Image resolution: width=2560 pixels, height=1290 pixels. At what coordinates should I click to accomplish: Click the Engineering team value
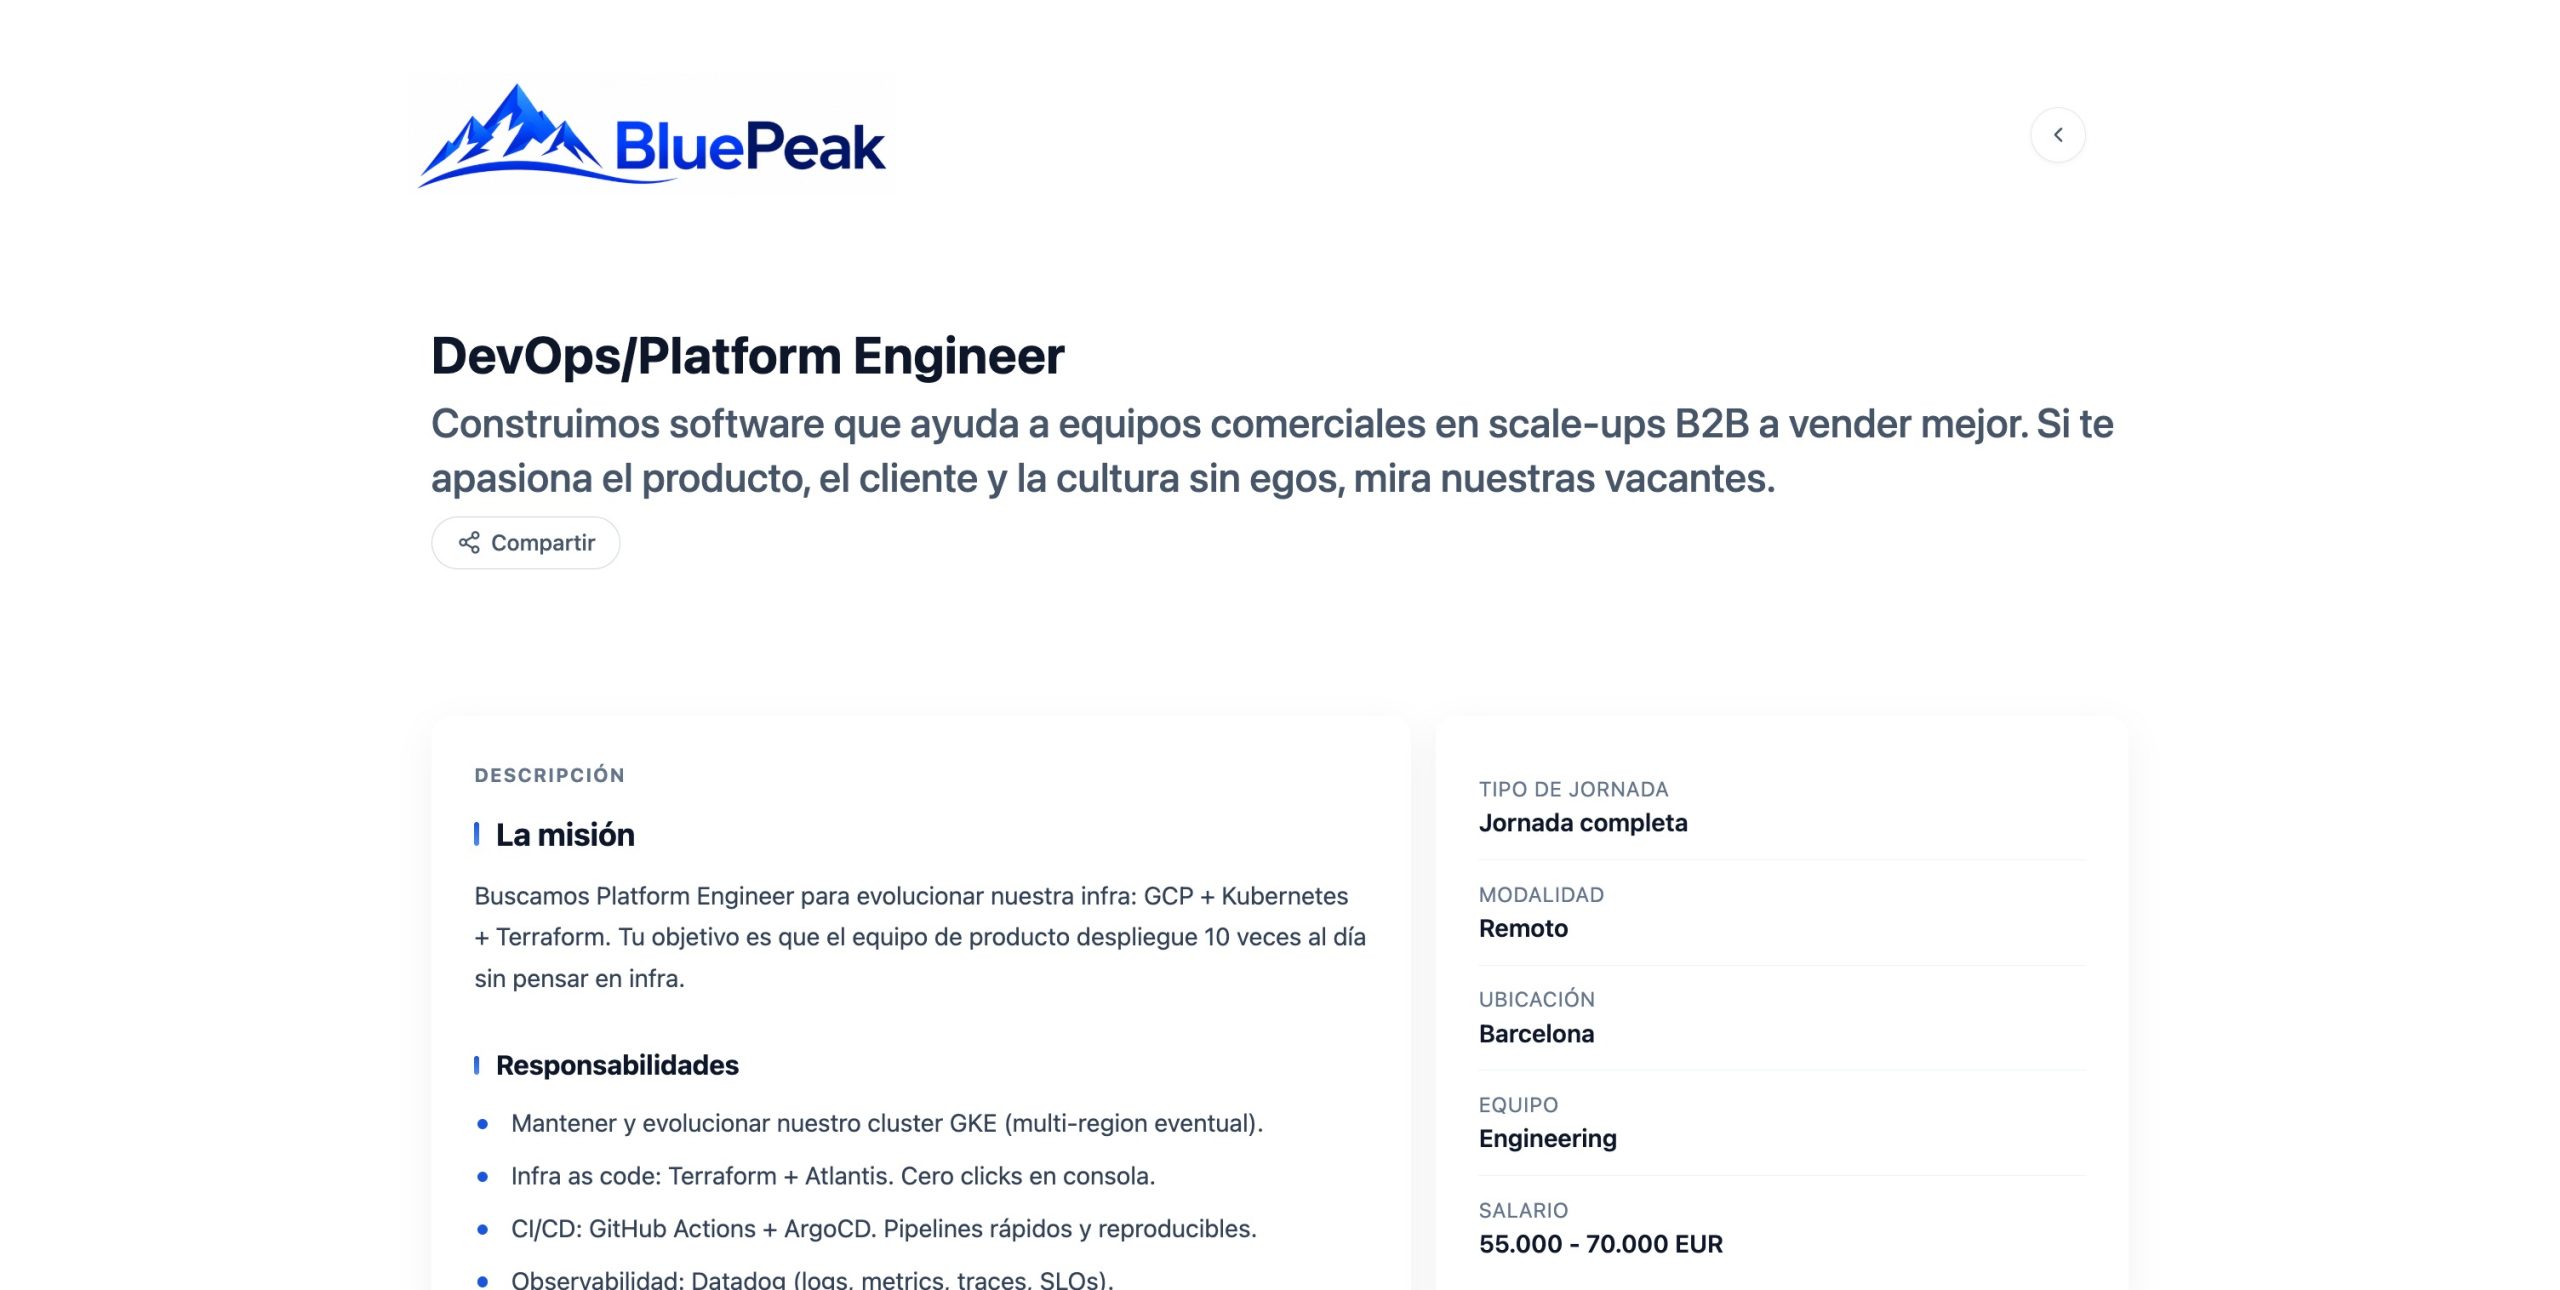pyautogui.click(x=1547, y=1139)
